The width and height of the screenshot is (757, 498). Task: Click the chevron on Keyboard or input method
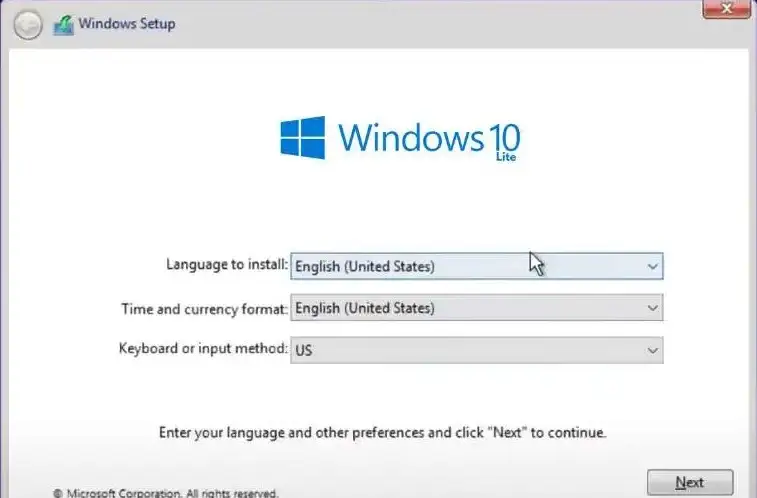tap(652, 350)
